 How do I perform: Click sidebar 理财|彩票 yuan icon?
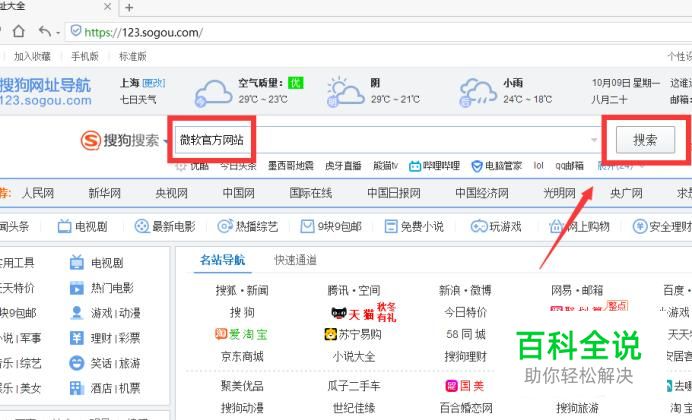(77, 338)
